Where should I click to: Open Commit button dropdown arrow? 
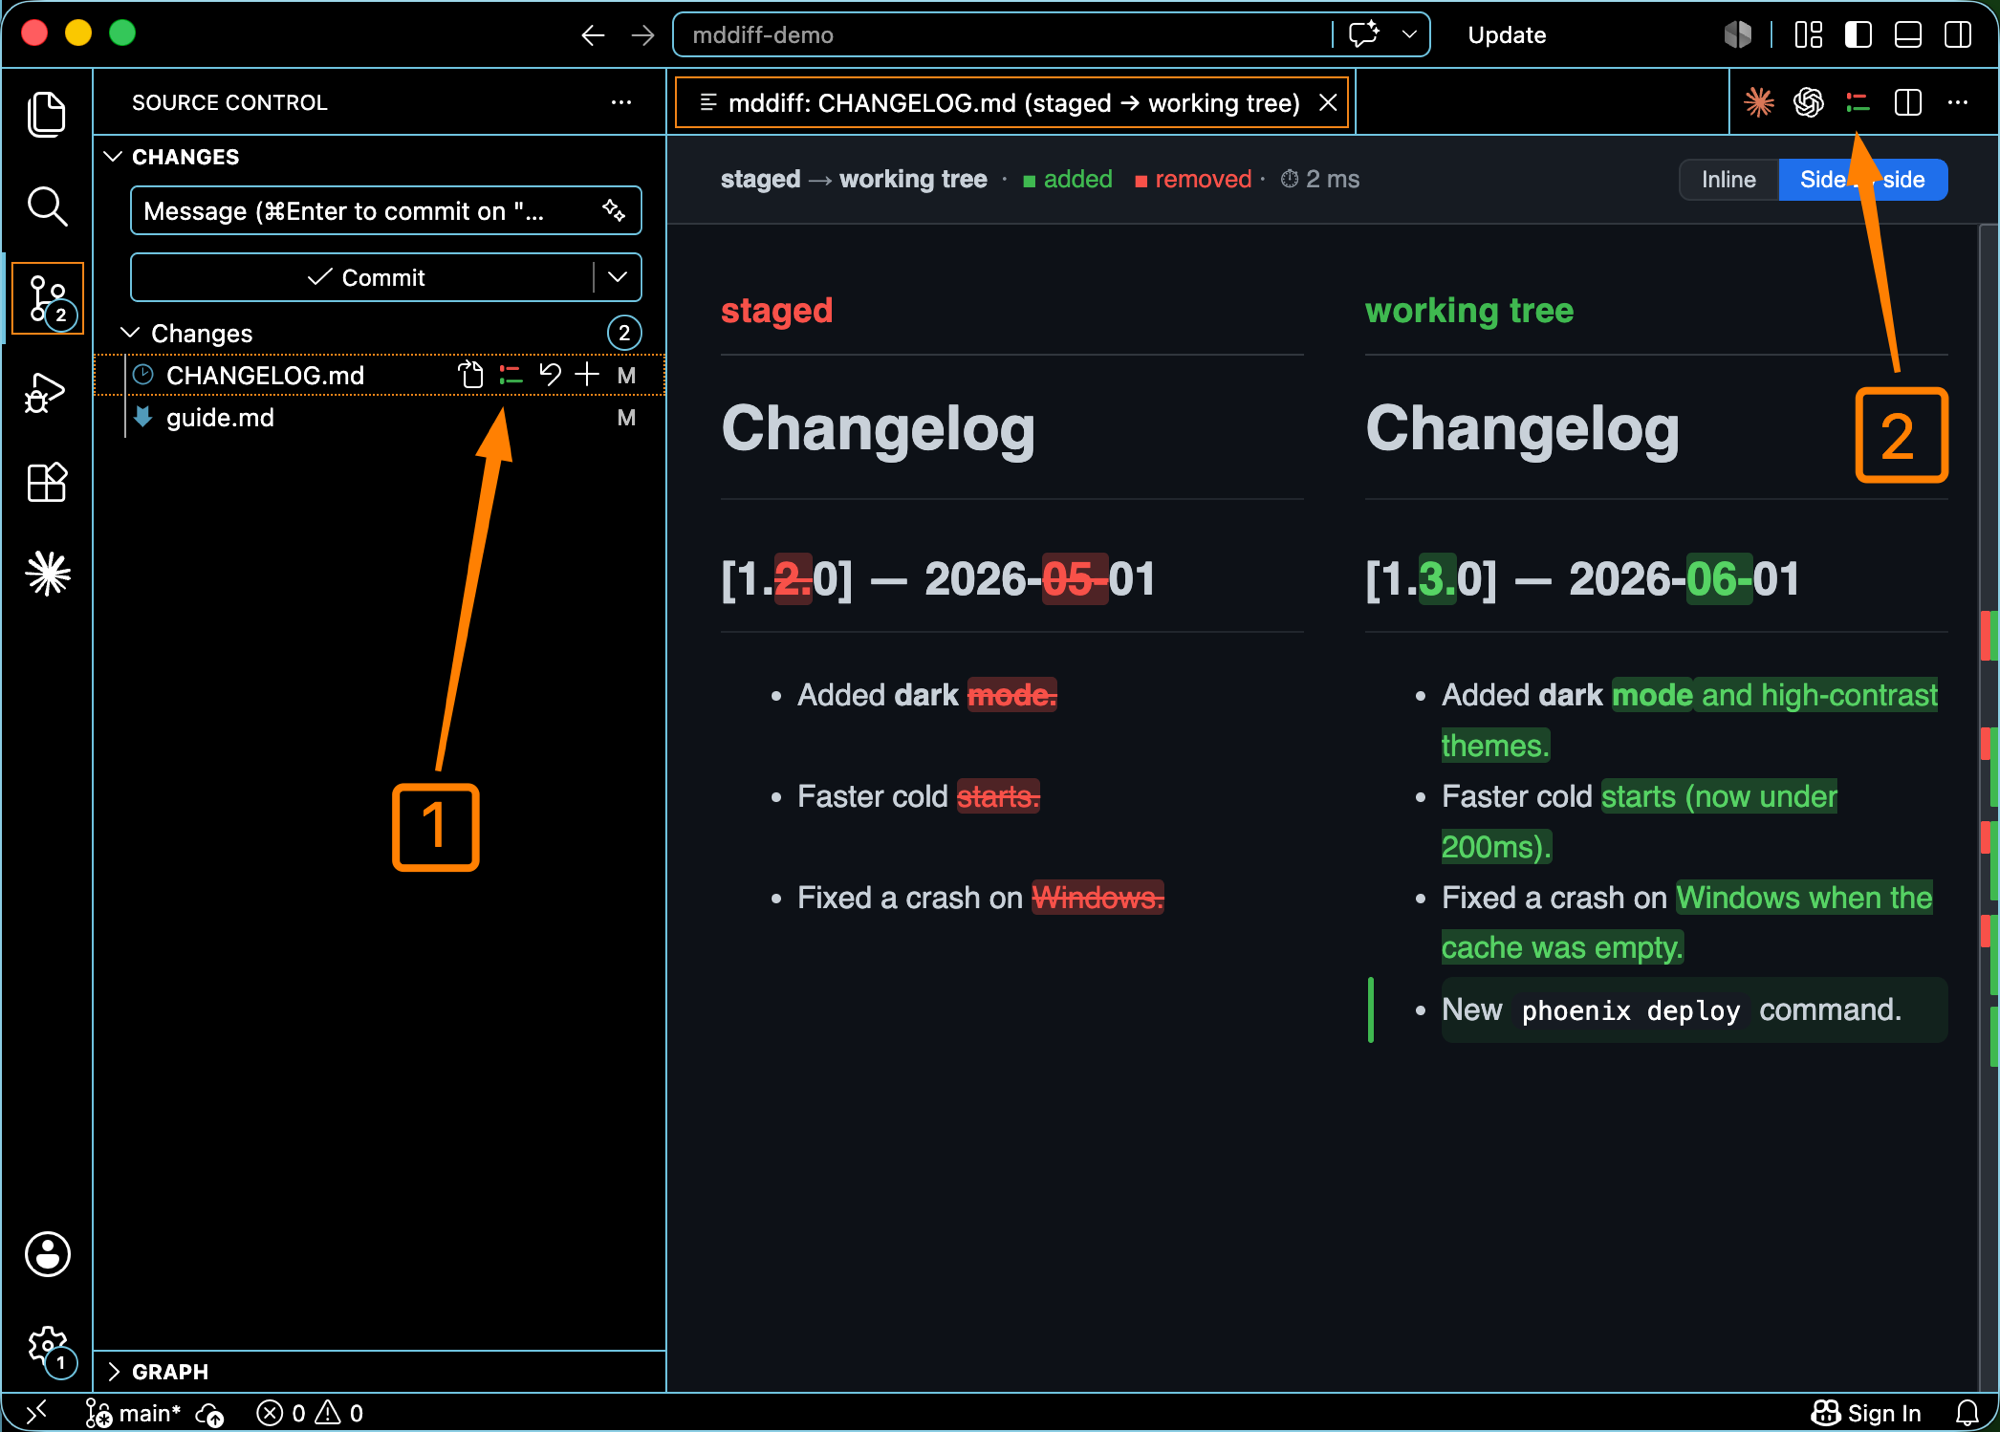click(617, 277)
